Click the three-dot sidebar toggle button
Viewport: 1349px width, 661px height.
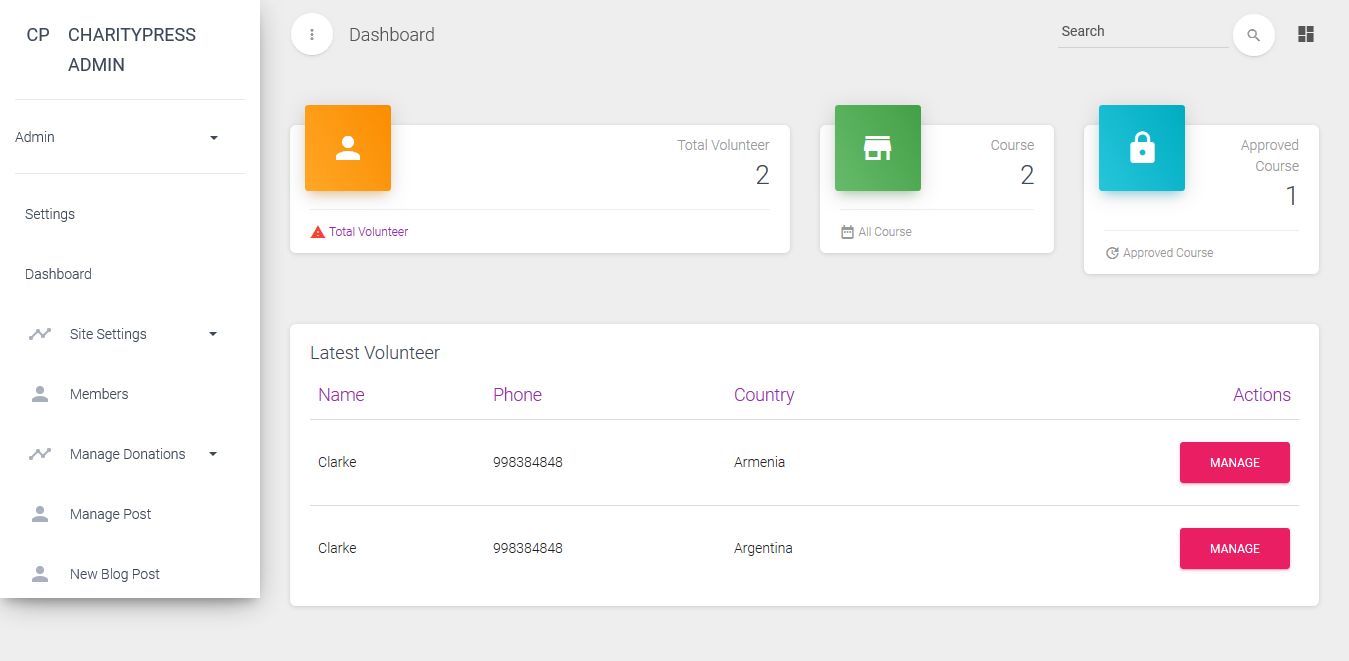click(312, 35)
